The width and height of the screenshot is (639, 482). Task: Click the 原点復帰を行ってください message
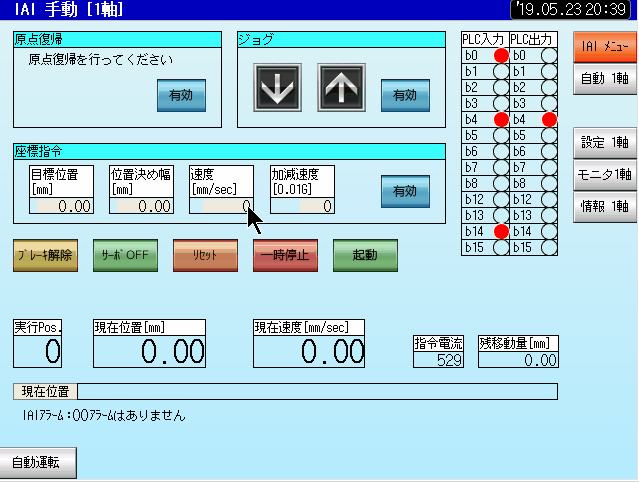101,60
